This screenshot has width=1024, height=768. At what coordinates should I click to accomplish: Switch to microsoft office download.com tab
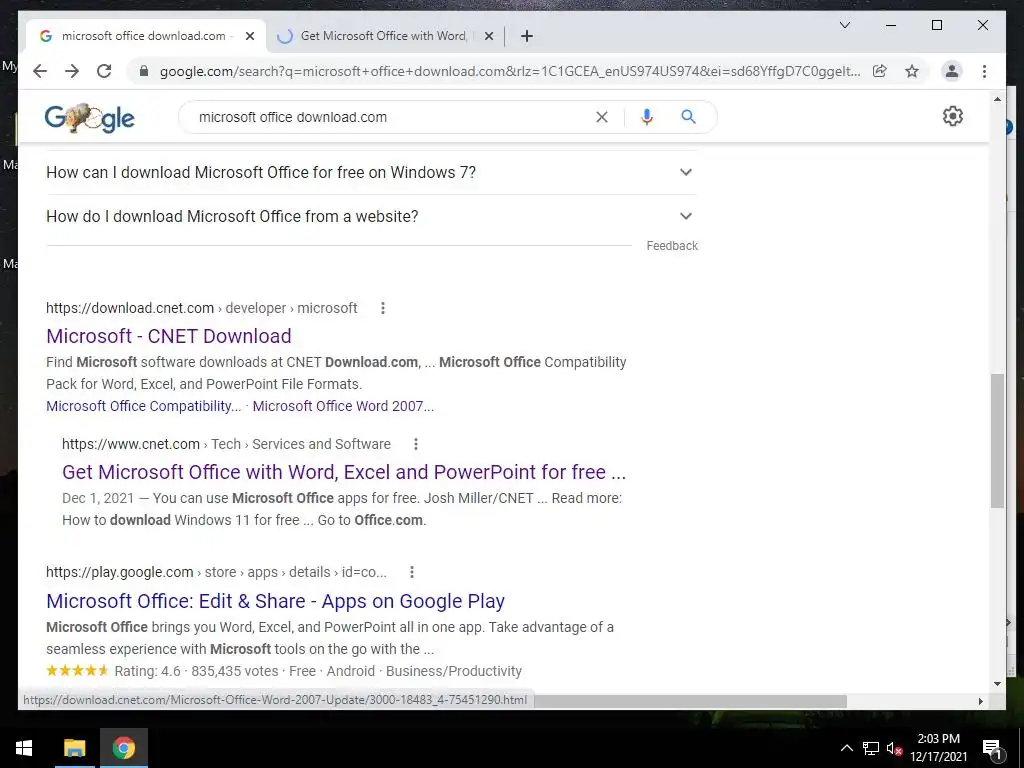(x=145, y=36)
